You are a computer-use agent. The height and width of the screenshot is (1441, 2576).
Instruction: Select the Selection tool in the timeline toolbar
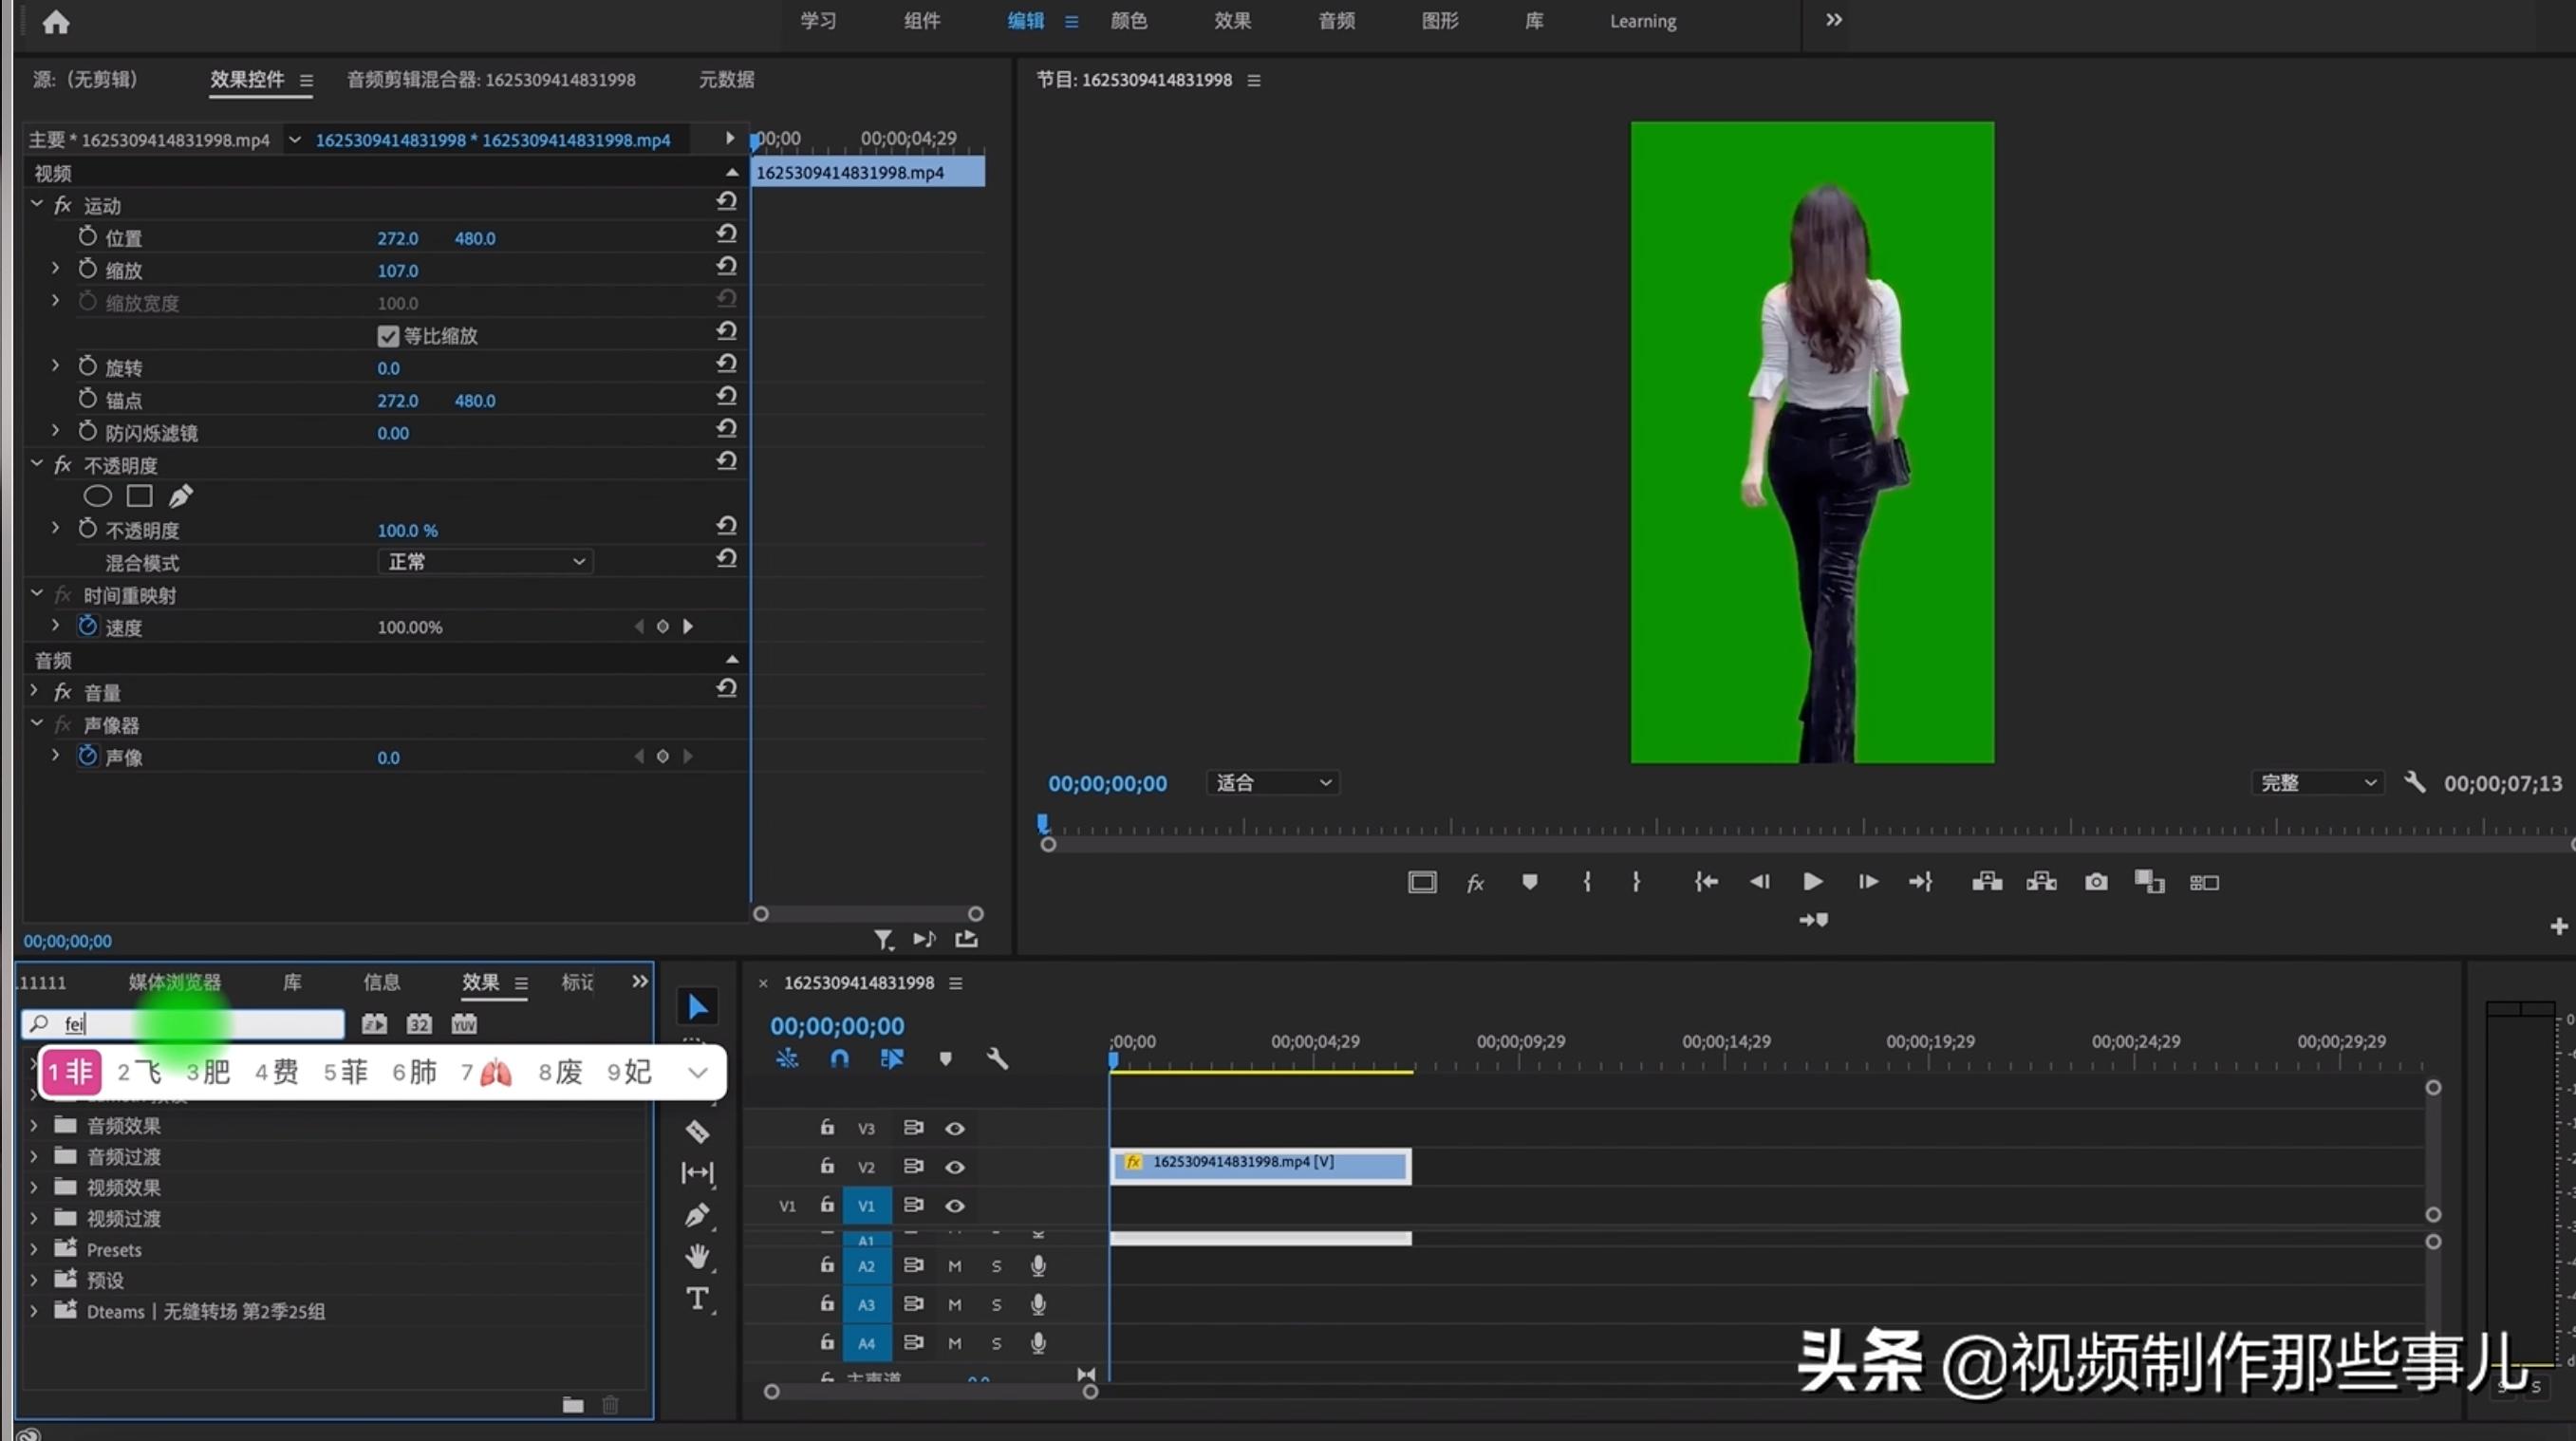click(x=697, y=1006)
